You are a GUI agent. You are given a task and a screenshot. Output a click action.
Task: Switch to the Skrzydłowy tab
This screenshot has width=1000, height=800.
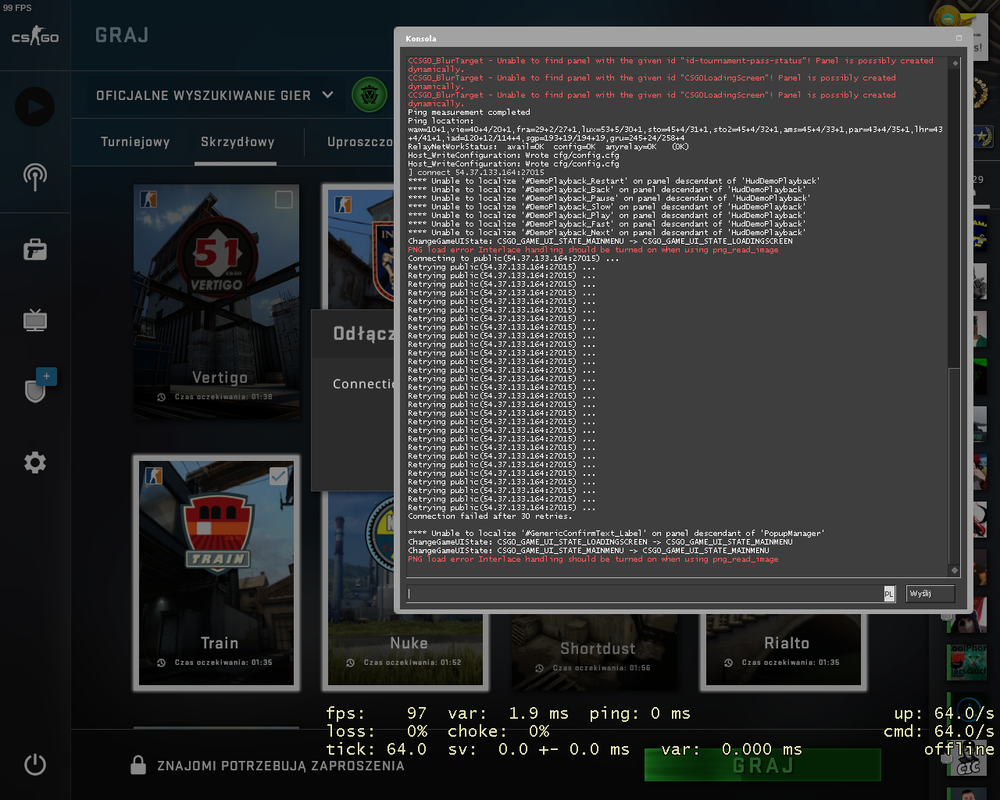point(237,142)
